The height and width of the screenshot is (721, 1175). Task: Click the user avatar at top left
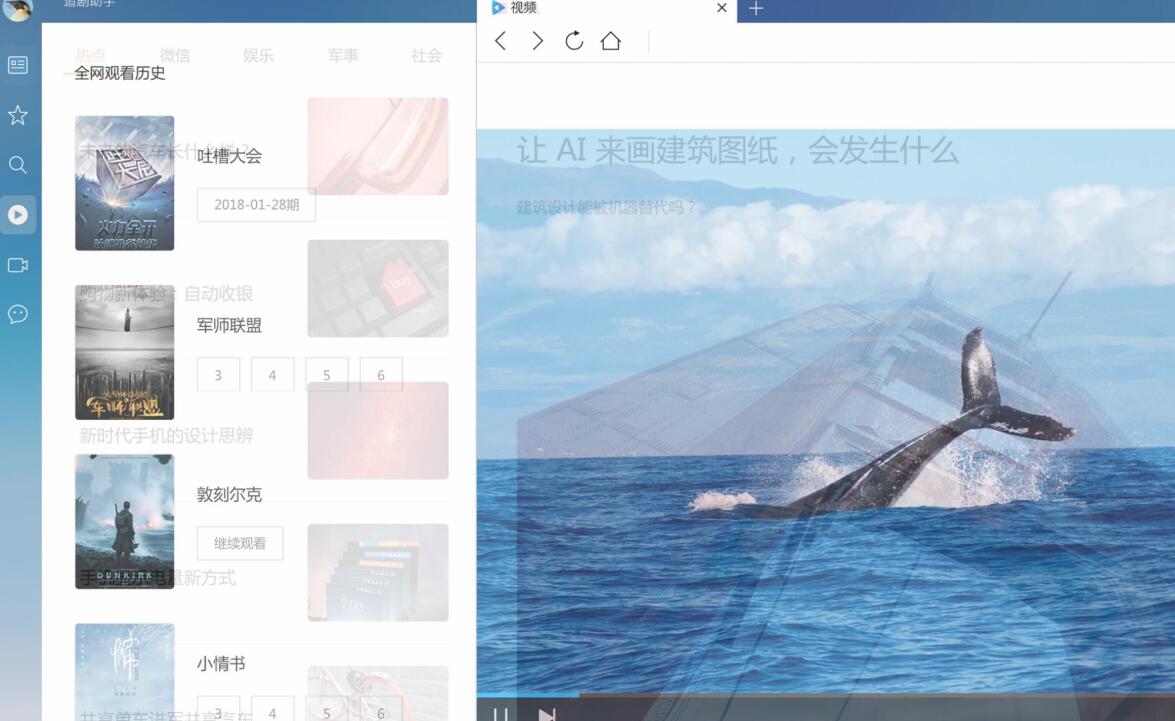17,9
